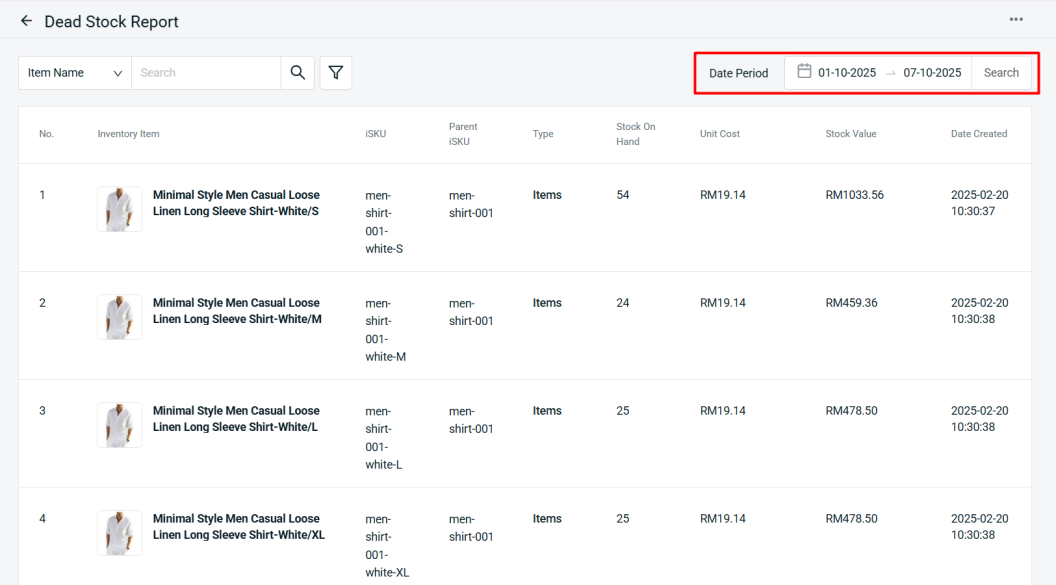1056x585 pixels.
Task: Open thumbnail of White/M shirt
Action: tap(119, 317)
